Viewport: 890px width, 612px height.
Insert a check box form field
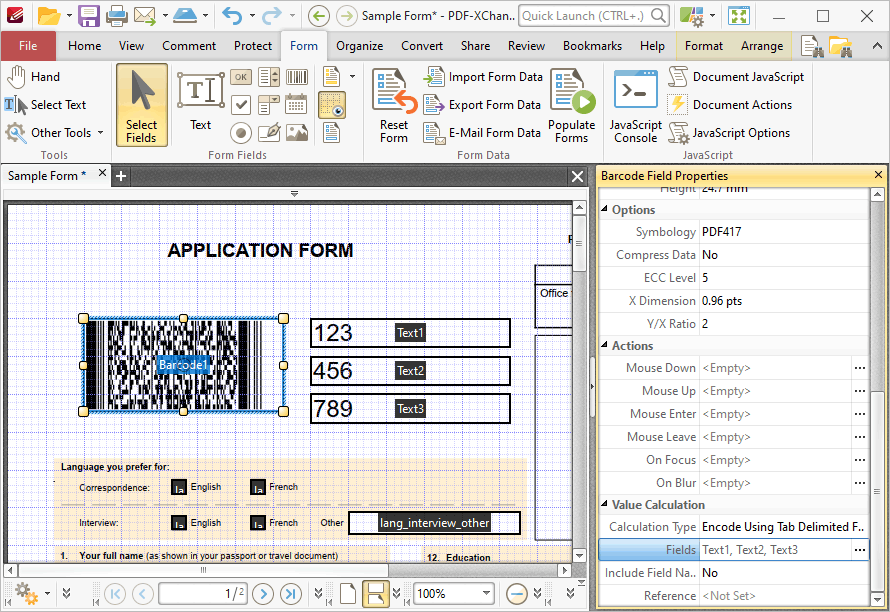coord(241,104)
